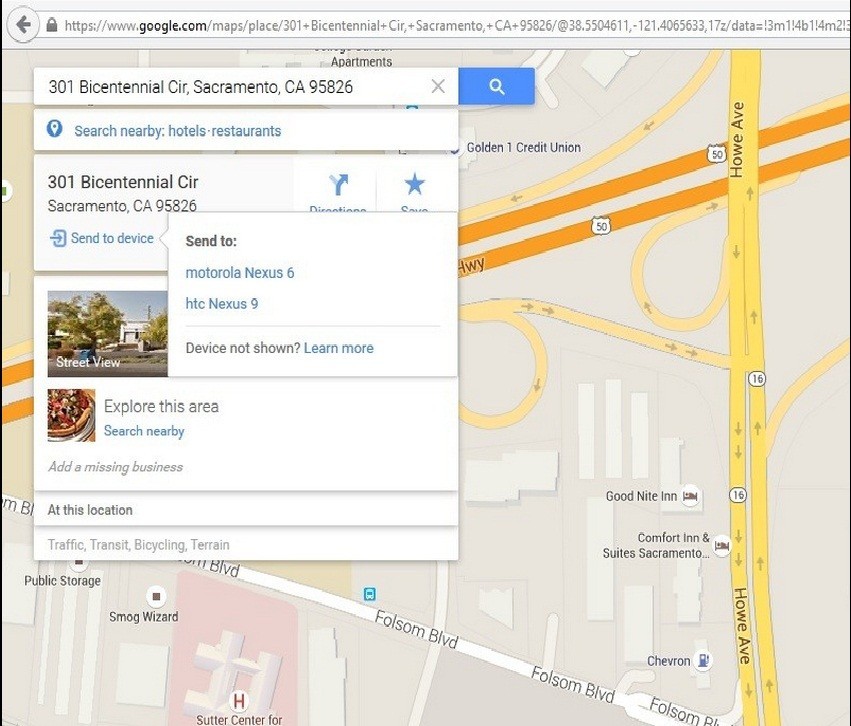
Task: Click the blue magnifier search button
Action: [x=496, y=86]
